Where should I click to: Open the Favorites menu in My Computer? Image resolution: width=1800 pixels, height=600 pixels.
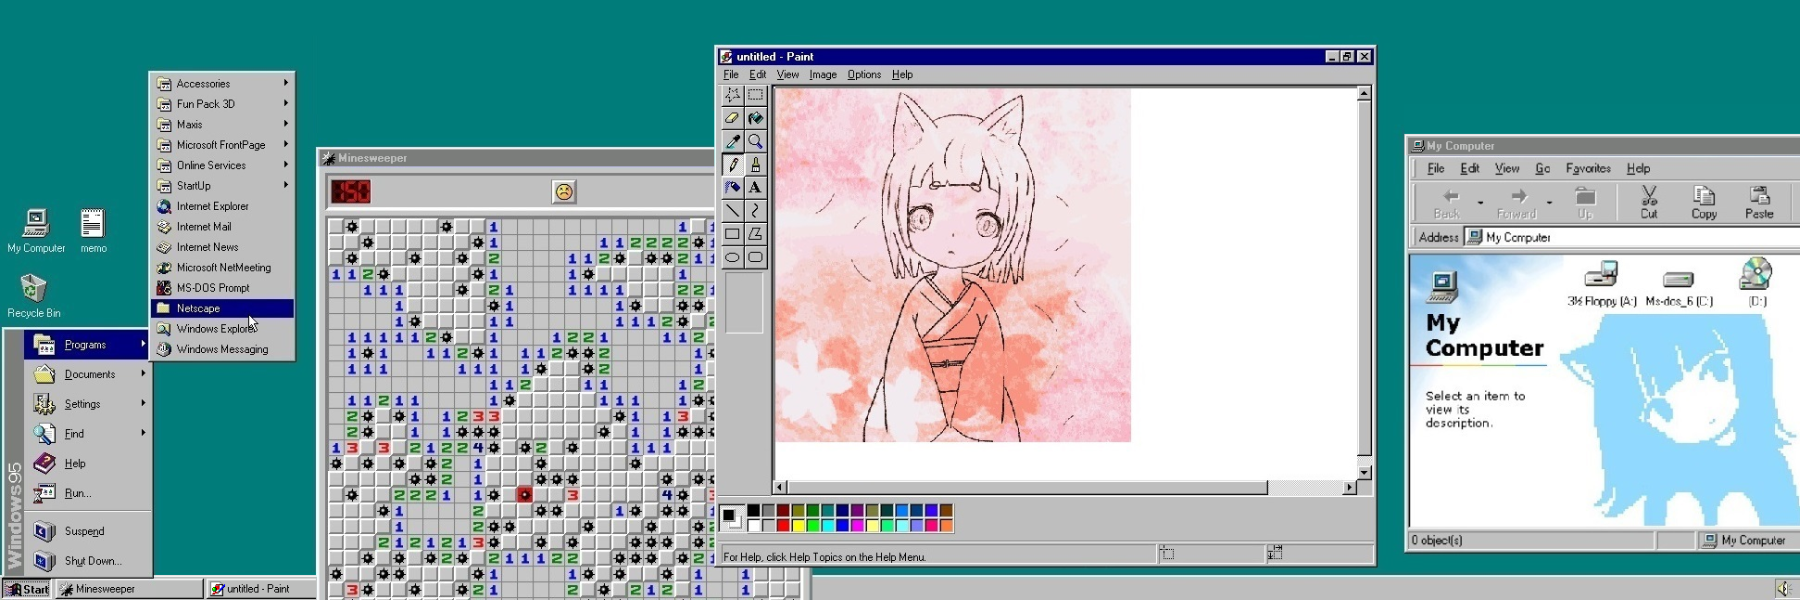[x=1588, y=168]
